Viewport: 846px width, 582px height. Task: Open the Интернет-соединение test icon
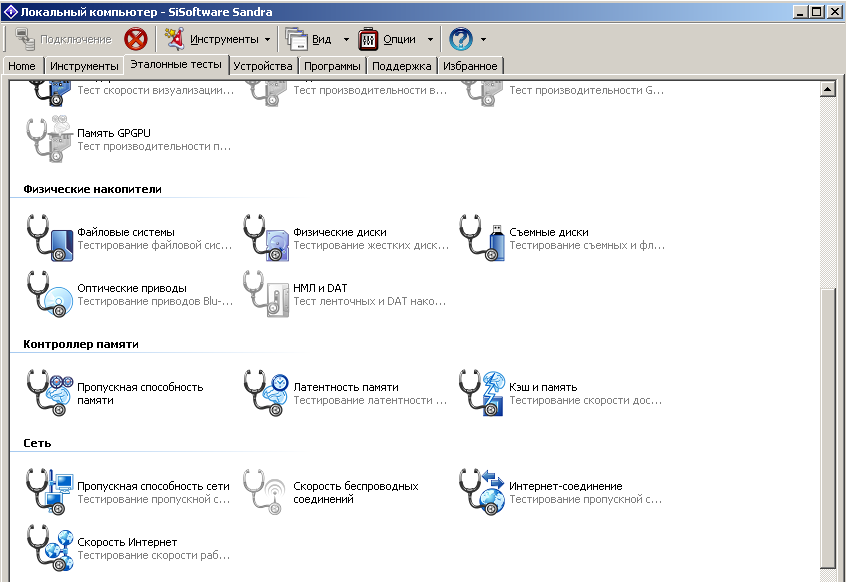coord(482,492)
